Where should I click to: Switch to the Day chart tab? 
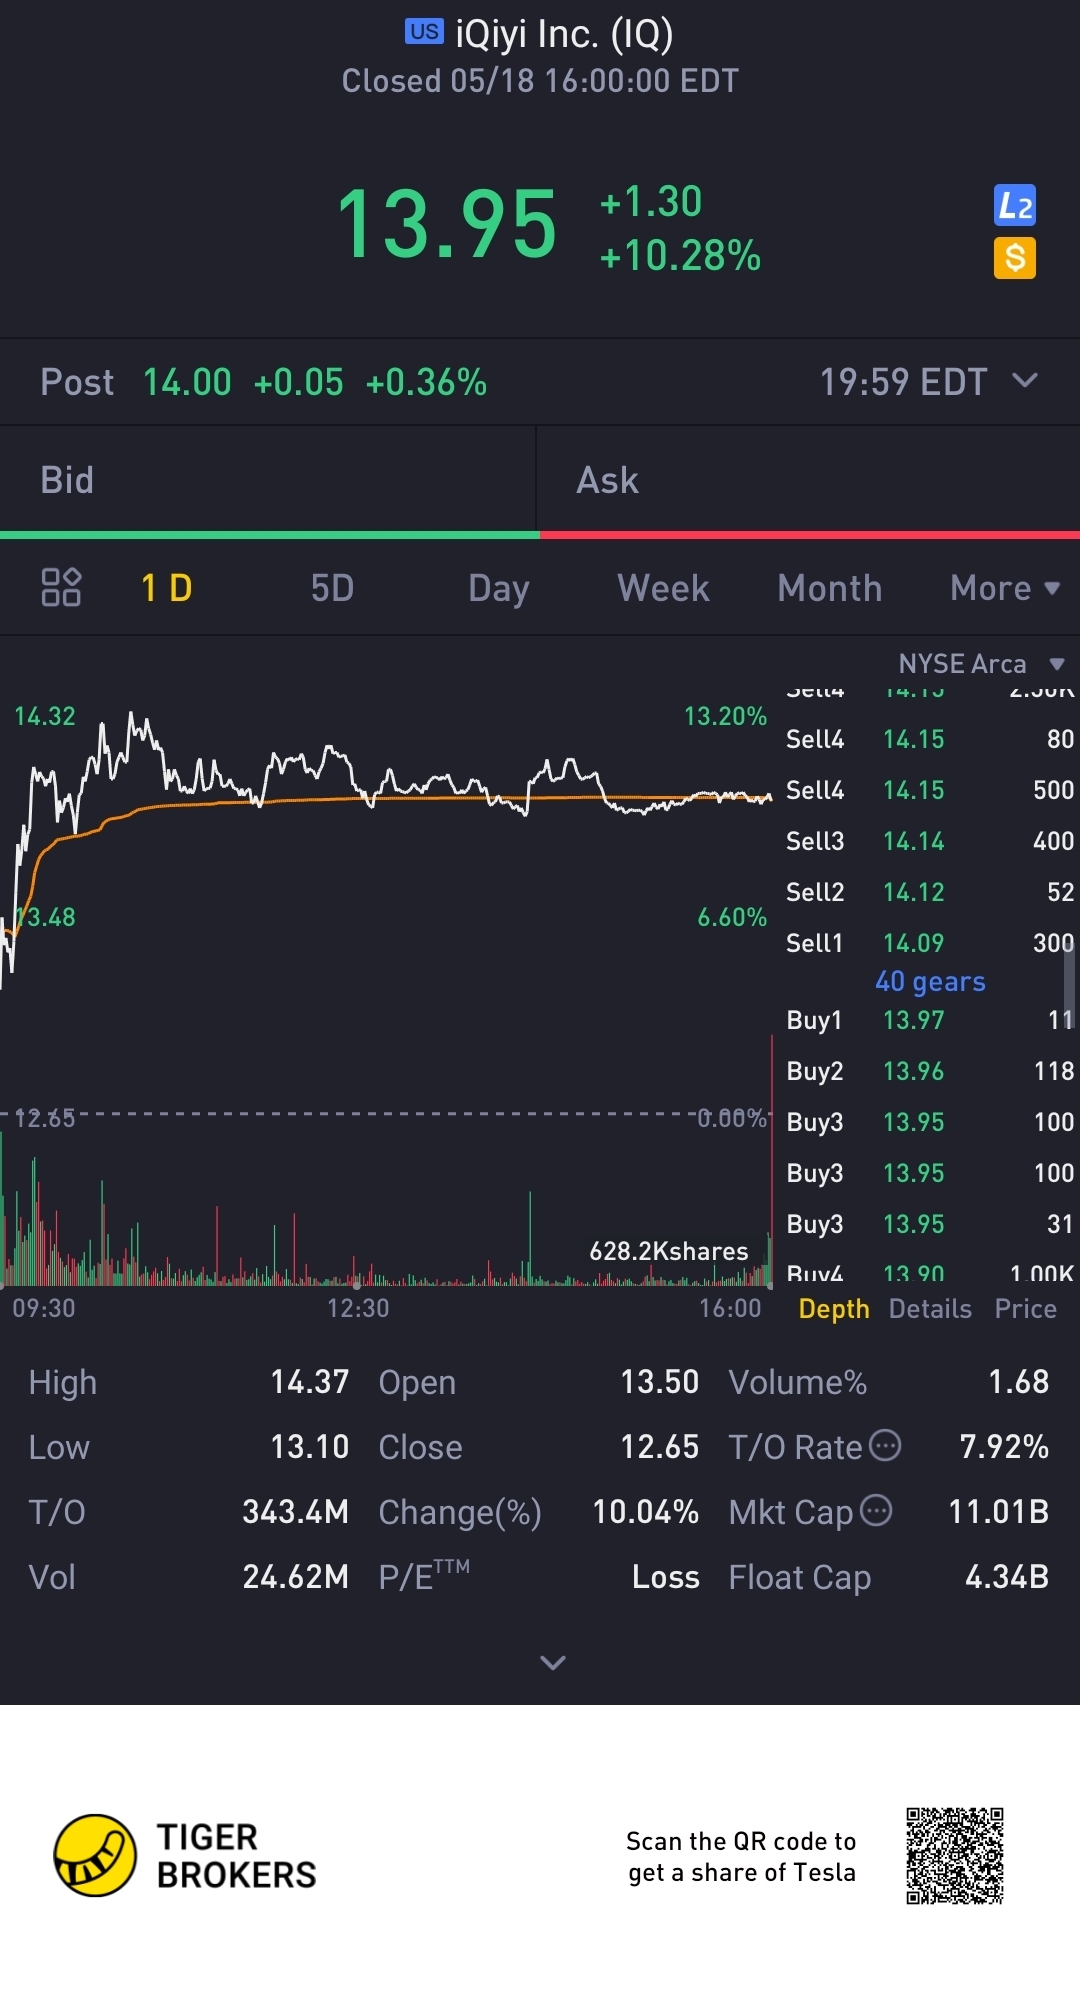499,588
